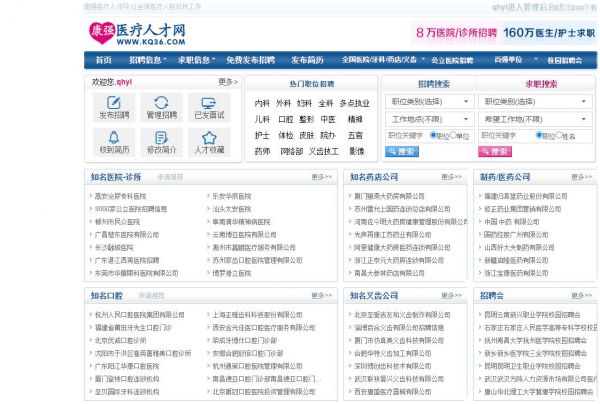Screen dimensions: 600x404
Task: Click the 8万医院/诊所招聘 banner
Action: click(456, 33)
